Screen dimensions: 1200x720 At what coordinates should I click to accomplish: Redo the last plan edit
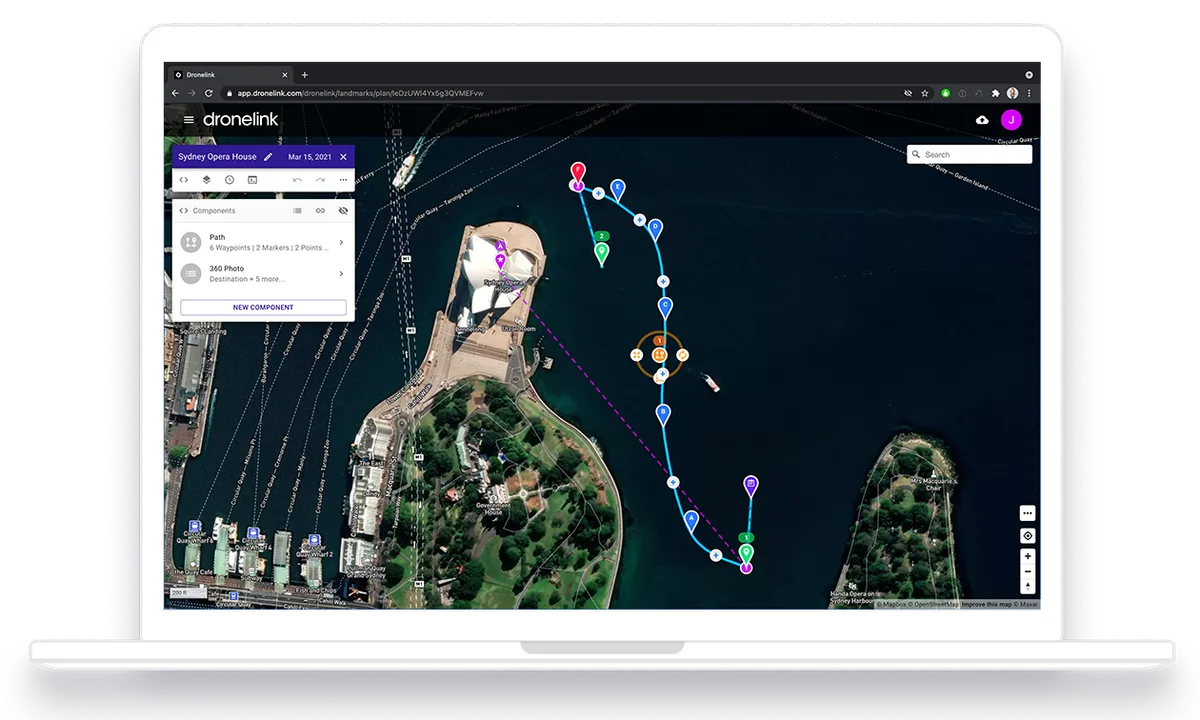coord(320,180)
